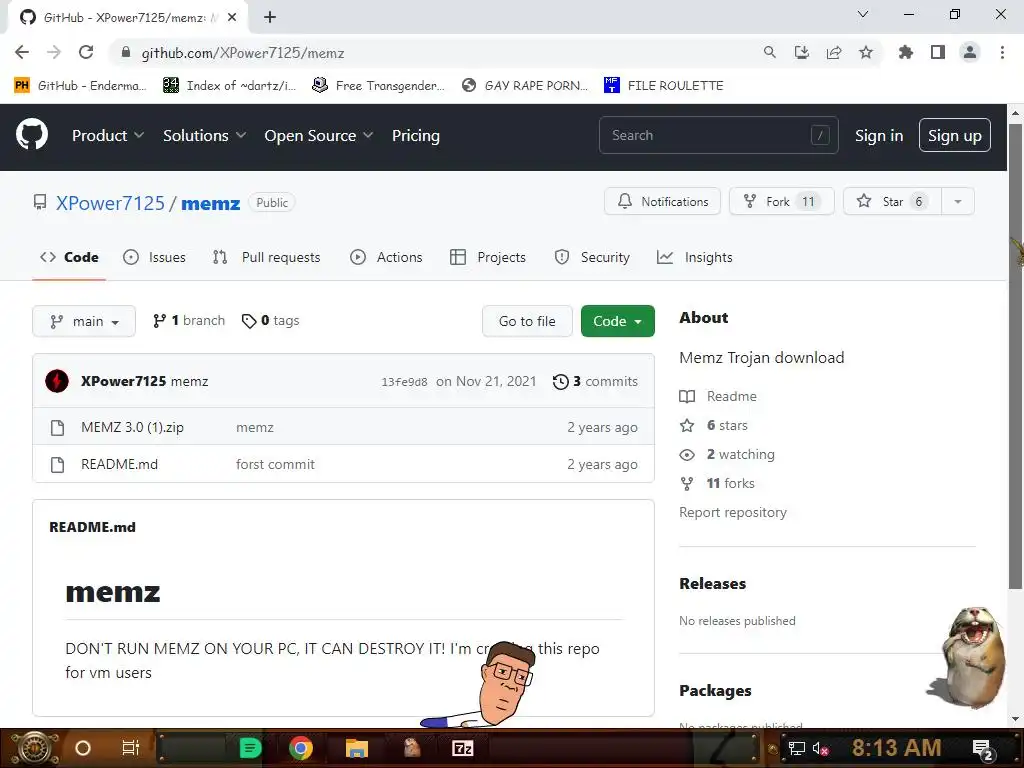Image resolution: width=1024 pixels, height=768 pixels.
Task: Expand the star lists dropdown arrow
Action: (958, 201)
